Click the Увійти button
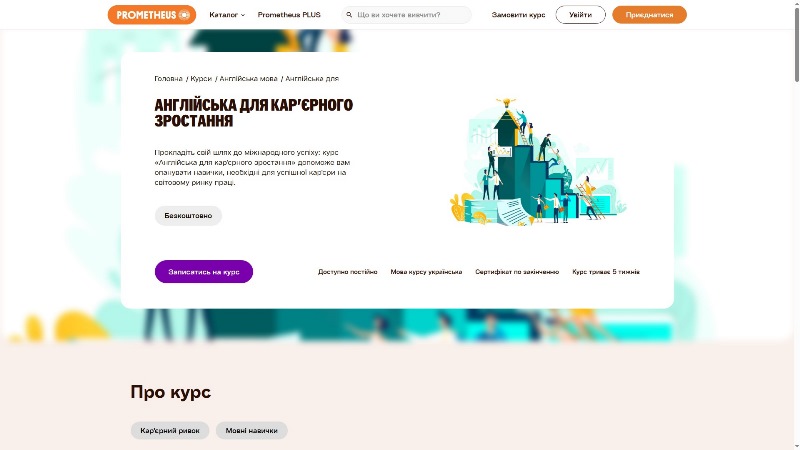This screenshot has width=800, height=450. [580, 15]
